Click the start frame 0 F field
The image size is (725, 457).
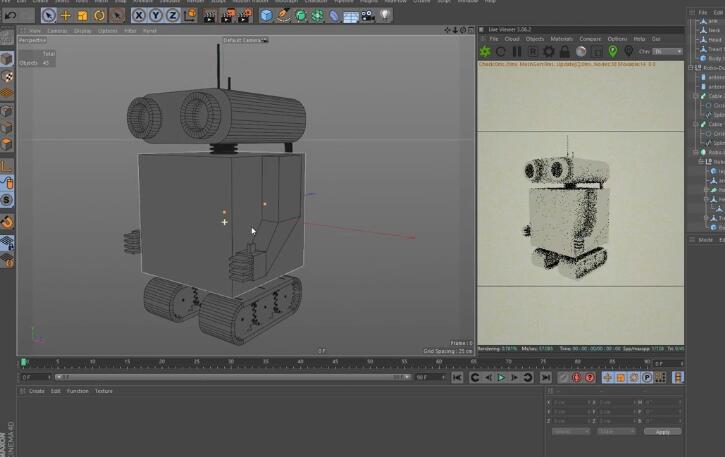(35, 377)
